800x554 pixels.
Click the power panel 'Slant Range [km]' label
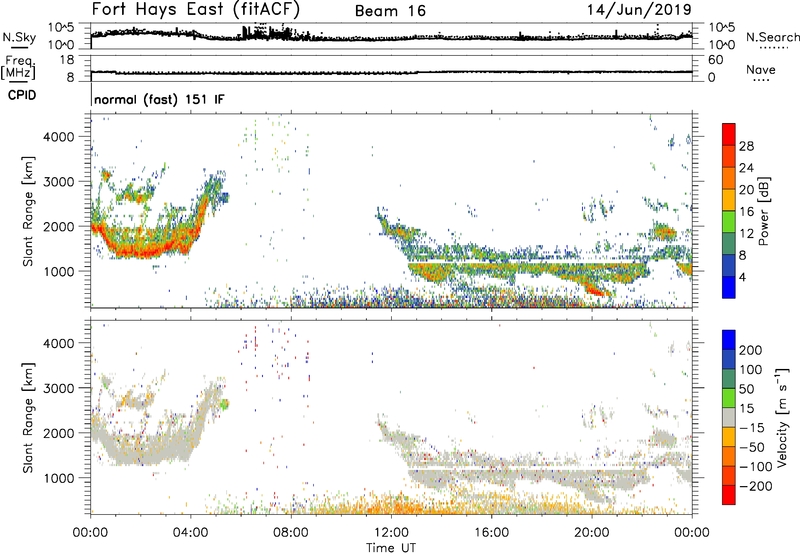tap(28, 211)
